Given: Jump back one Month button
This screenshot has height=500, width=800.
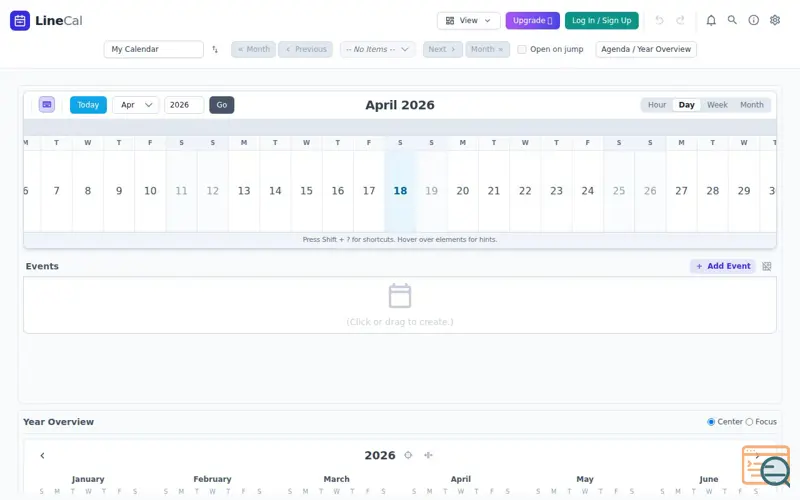Looking at the screenshot, I should click(x=254, y=49).
